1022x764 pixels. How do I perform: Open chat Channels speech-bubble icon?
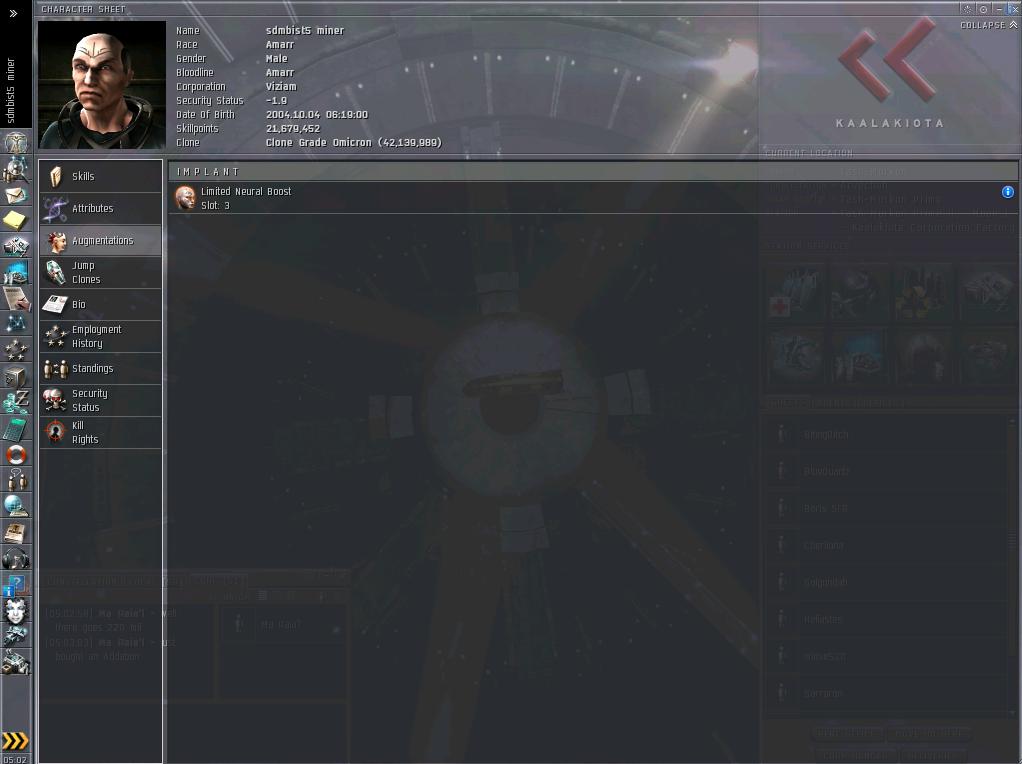point(15,480)
